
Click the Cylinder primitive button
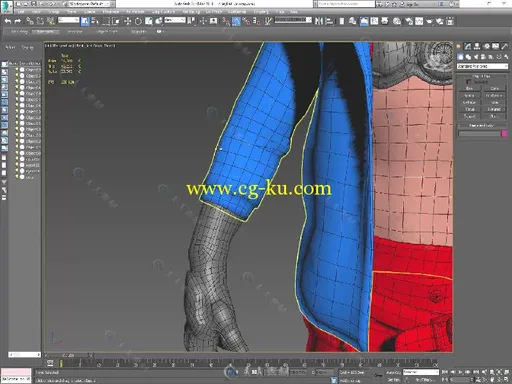coord(469,102)
